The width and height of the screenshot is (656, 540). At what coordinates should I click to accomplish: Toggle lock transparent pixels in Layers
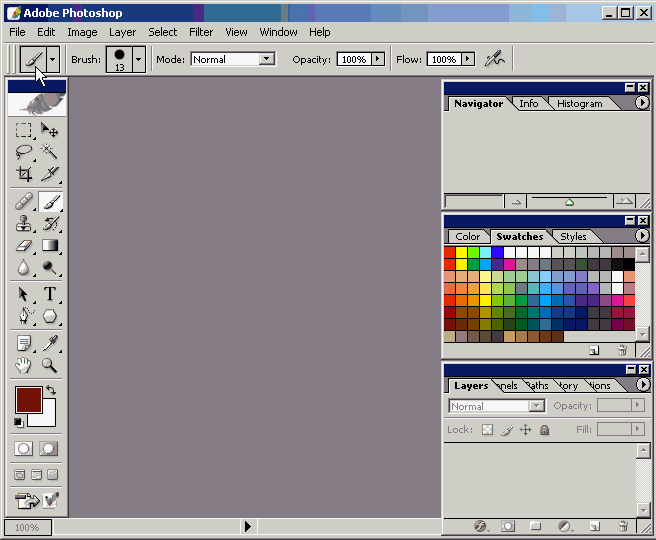click(x=488, y=430)
